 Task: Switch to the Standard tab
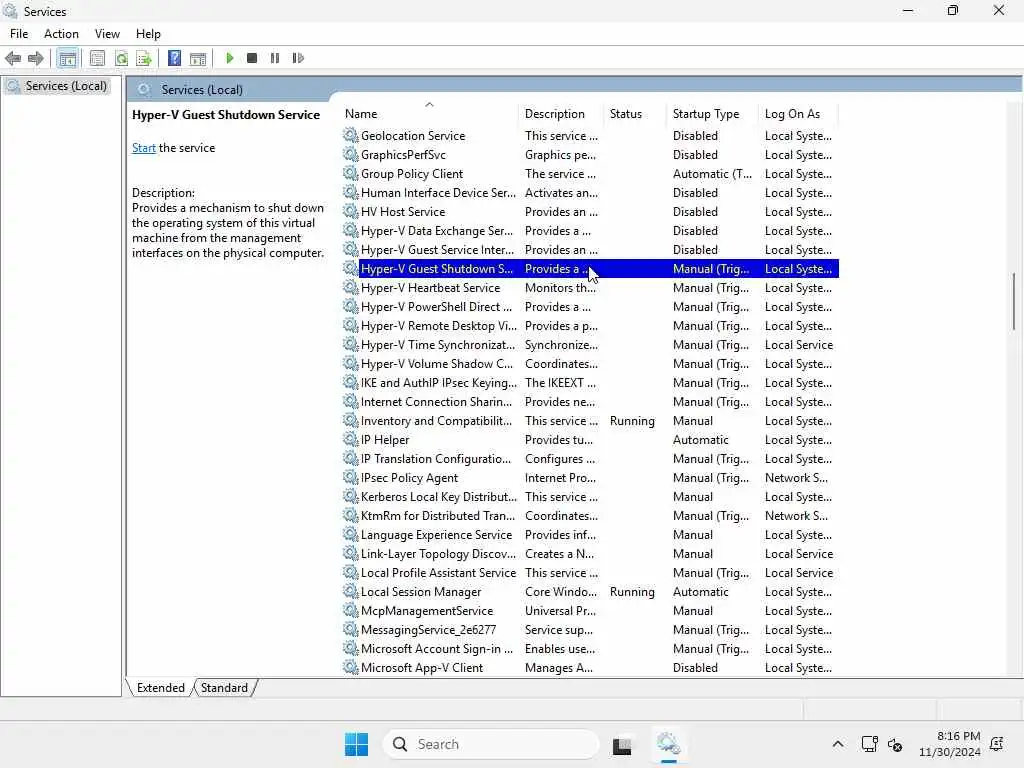pyautogui.click(x=224, y=688)
